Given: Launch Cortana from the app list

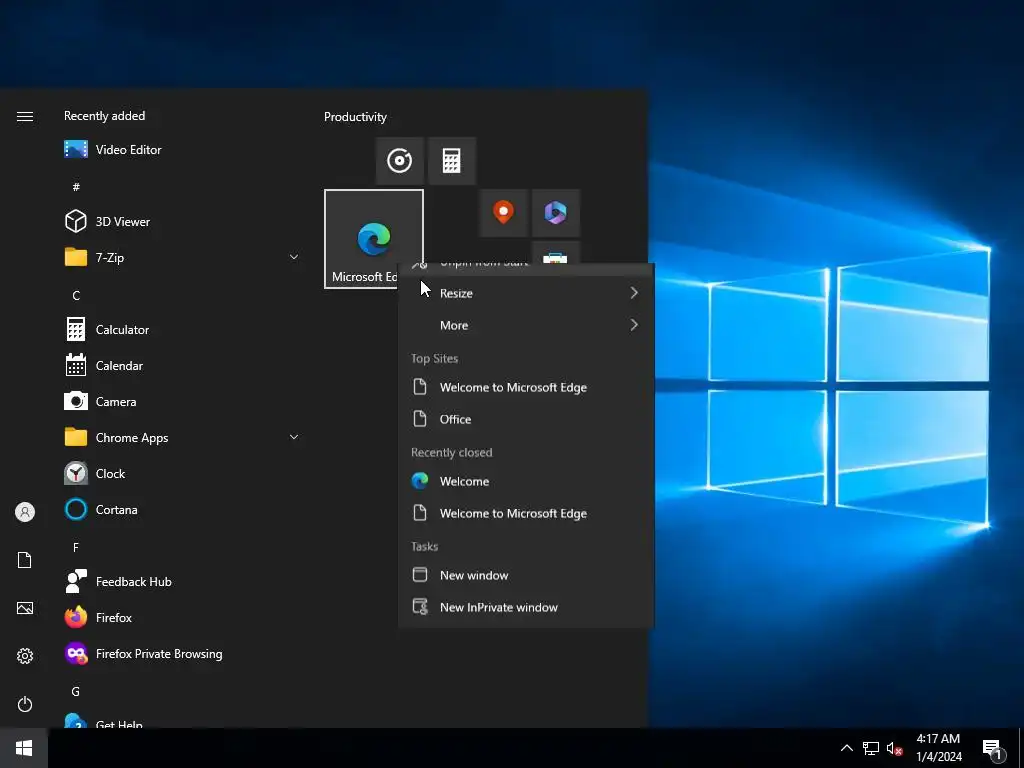Looking at the screenshot, I should [182, 509].
